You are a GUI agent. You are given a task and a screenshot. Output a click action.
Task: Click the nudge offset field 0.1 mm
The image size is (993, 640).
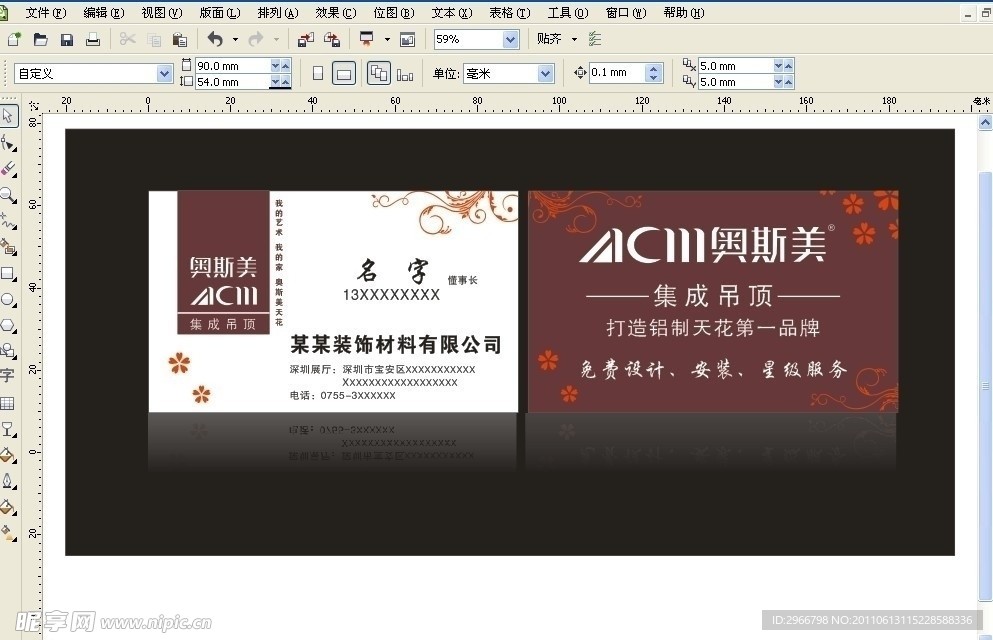[x=617, y=73]
